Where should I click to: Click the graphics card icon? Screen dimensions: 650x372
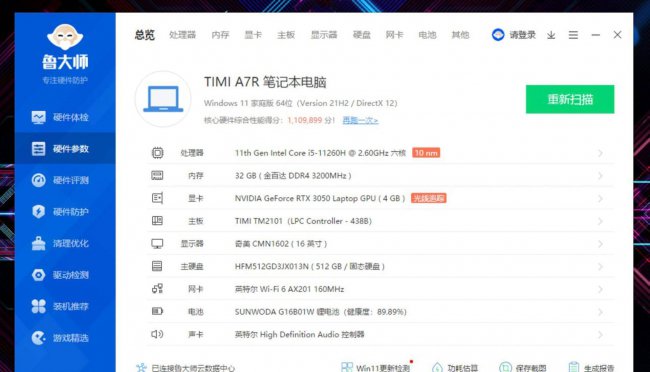click(157, 198)
